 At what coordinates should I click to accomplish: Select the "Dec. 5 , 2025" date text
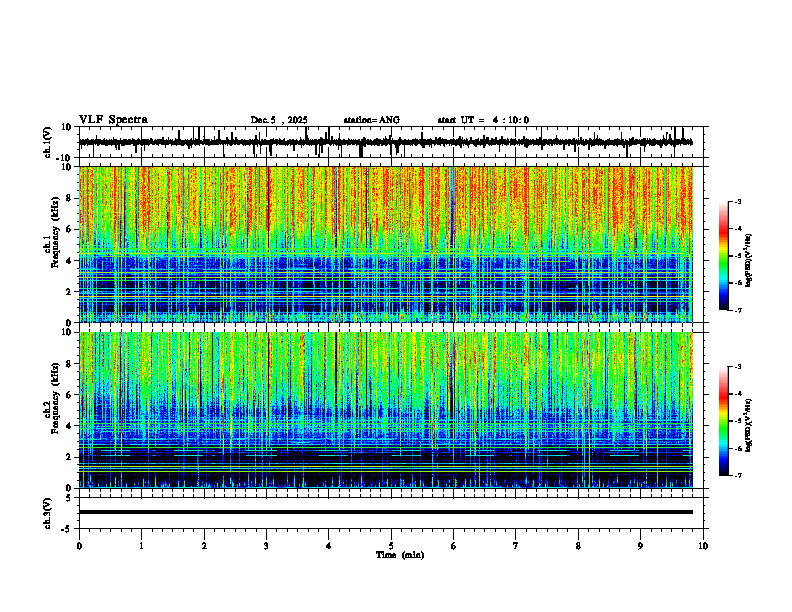pyautogui.click(x=279, y=120)
